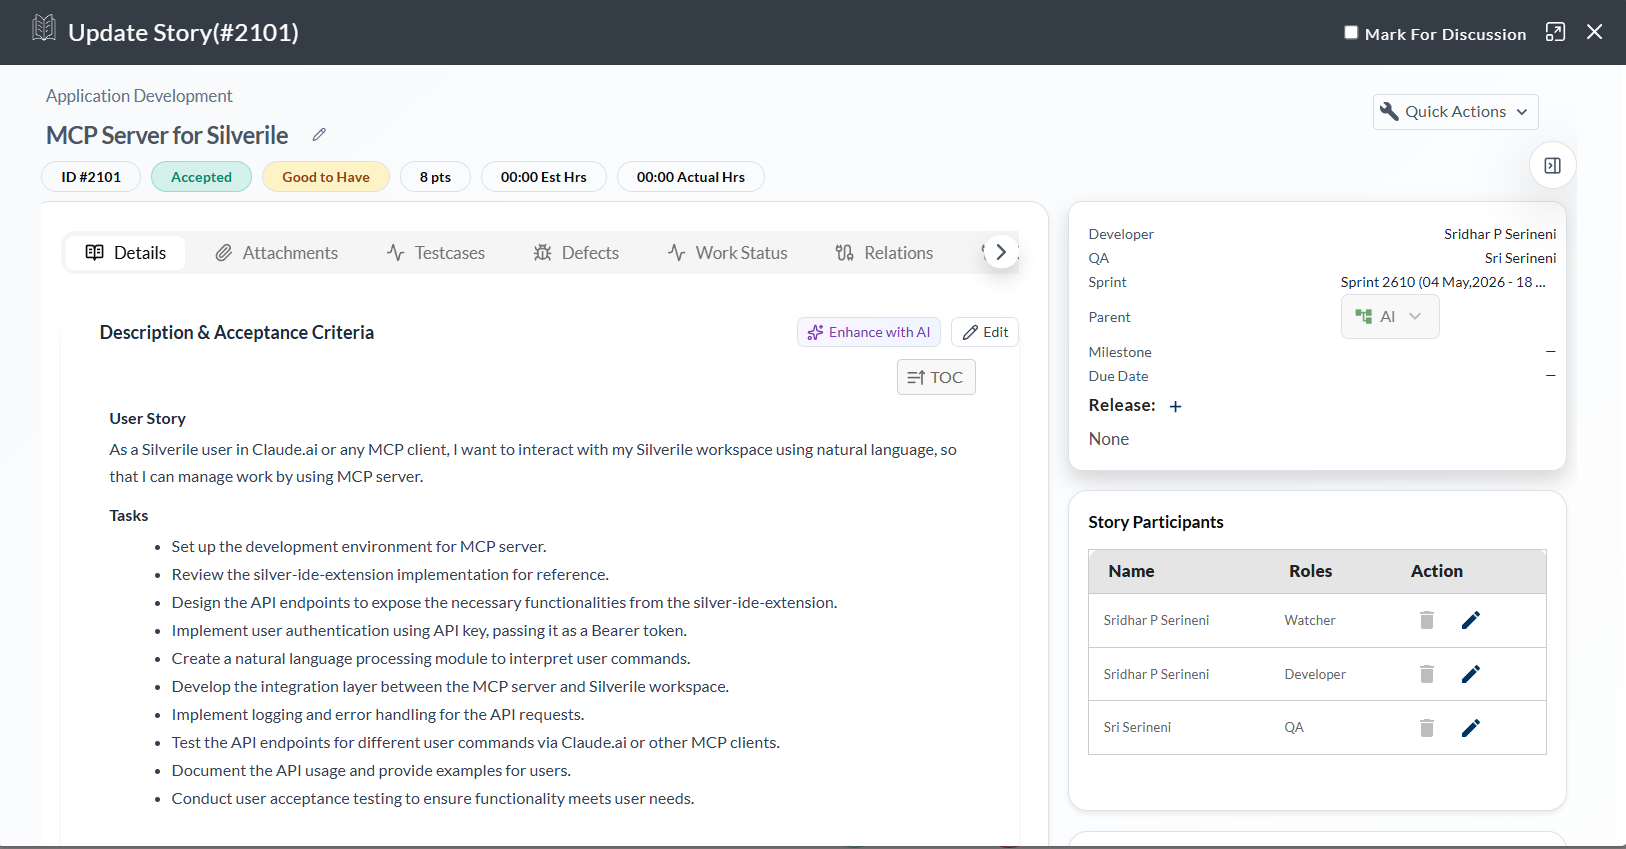Edit the description and acceptance criteria

click(x=985, y=332)
